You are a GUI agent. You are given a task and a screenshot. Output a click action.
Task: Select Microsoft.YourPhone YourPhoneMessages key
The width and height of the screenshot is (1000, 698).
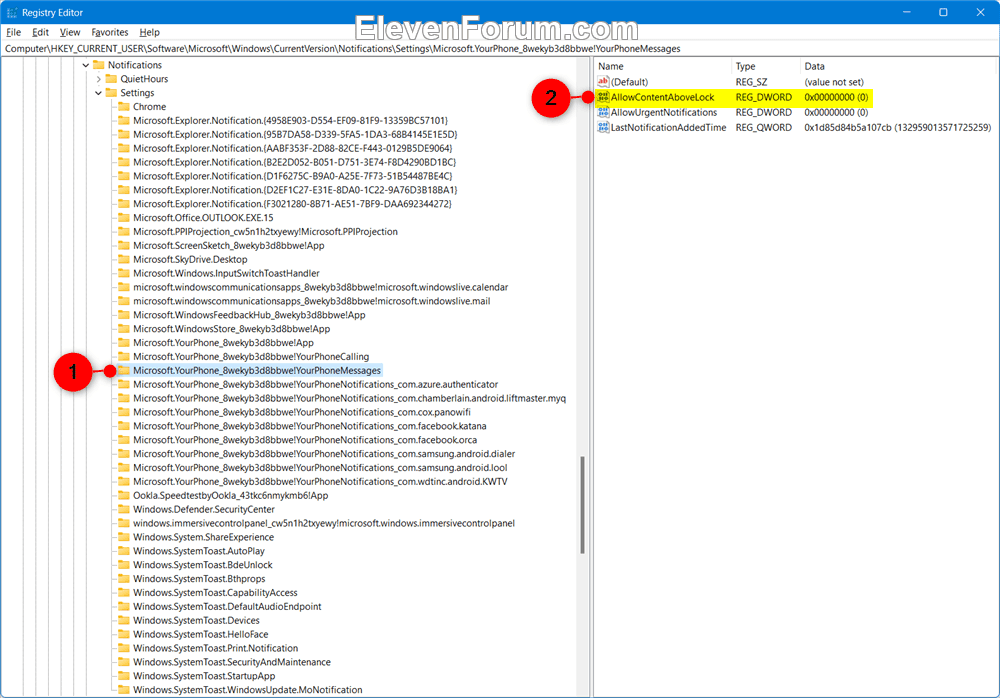(257, 371)
